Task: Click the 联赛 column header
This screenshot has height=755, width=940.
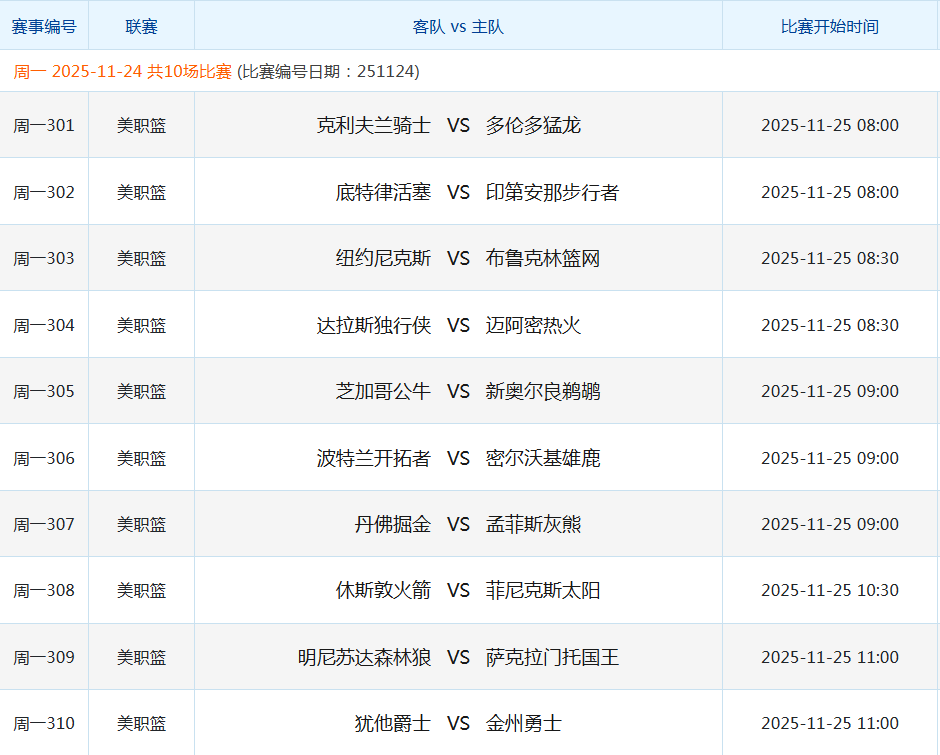Action: [x=141, y=26]
